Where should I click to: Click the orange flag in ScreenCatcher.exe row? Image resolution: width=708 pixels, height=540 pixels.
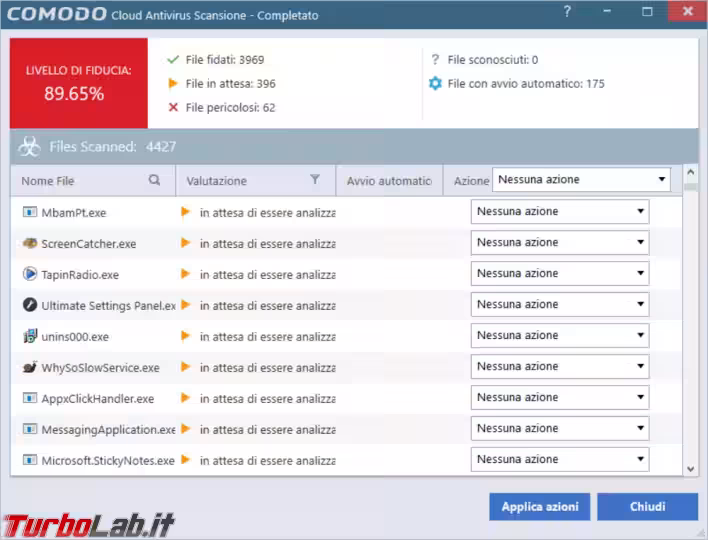(185, 243)
